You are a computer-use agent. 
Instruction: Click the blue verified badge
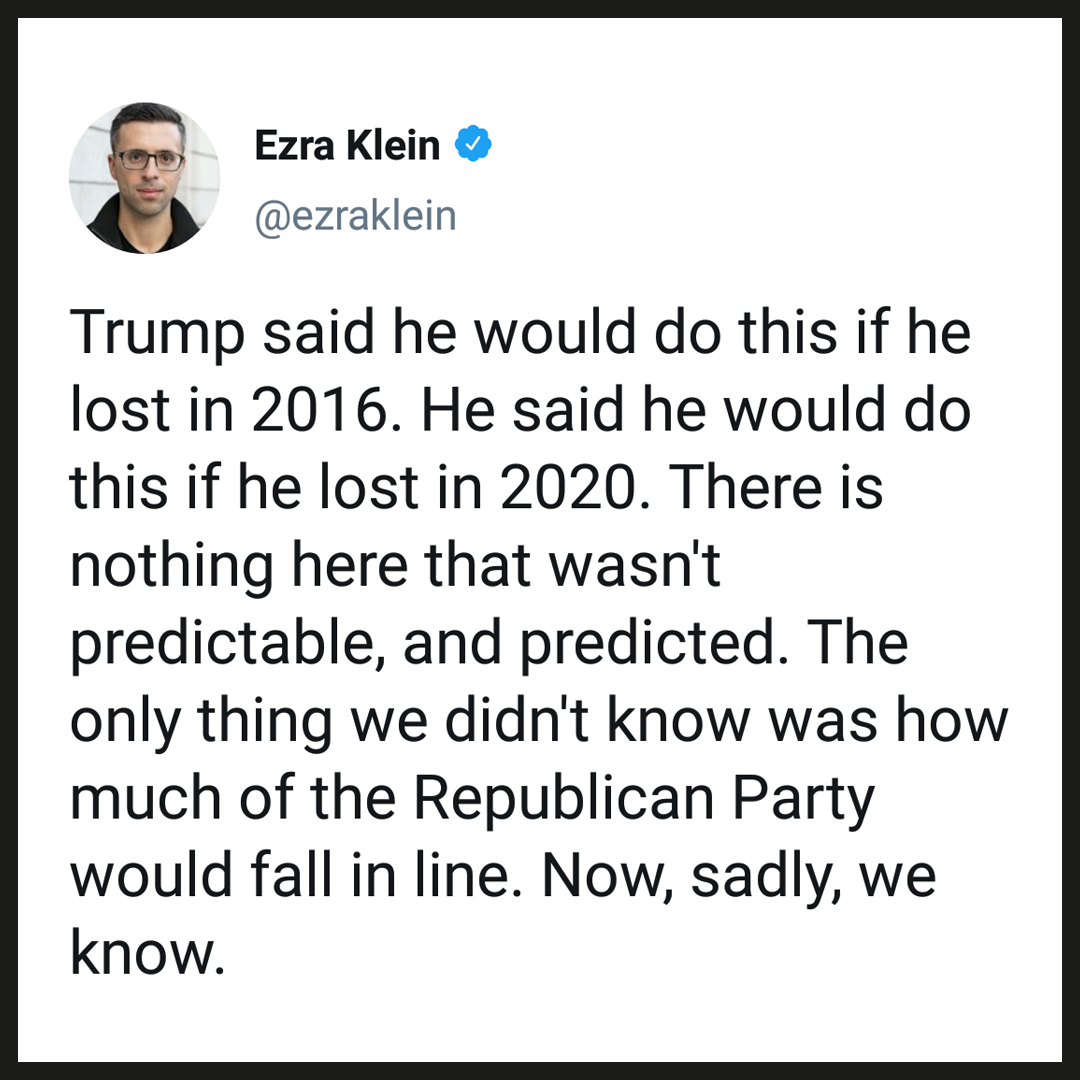(473, 143)
